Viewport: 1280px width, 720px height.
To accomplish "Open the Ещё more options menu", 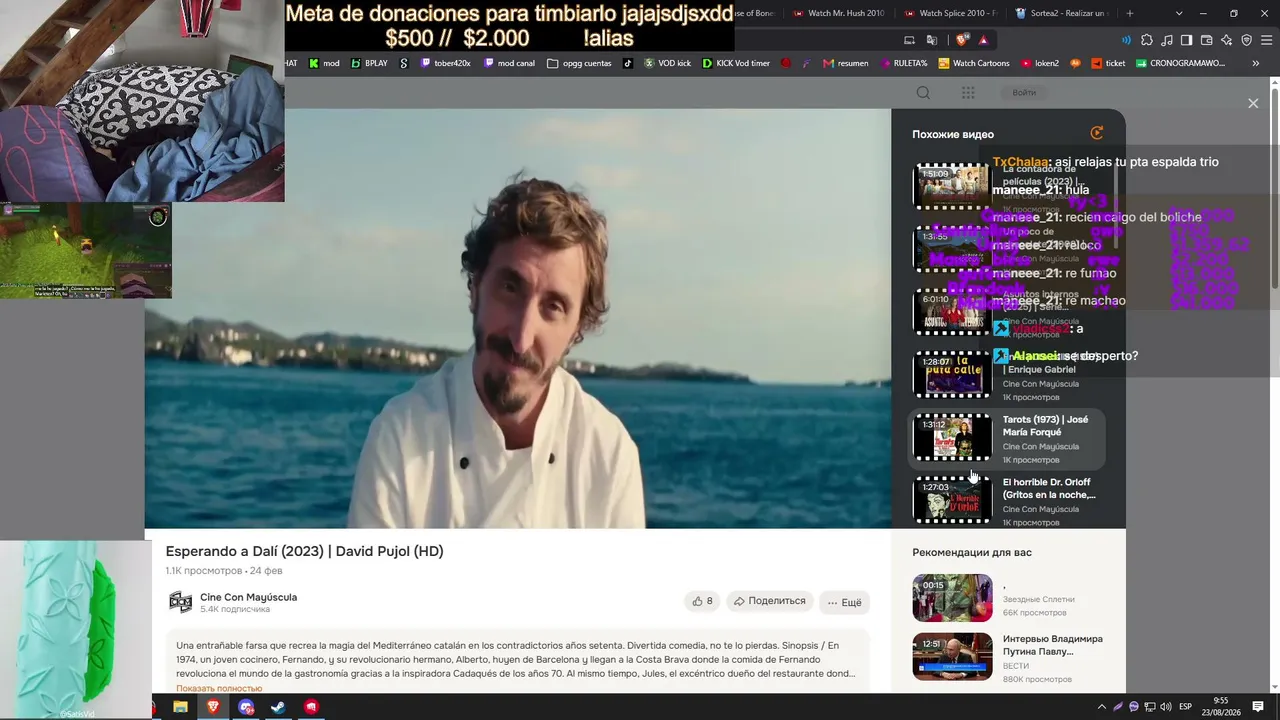I will [844, 602].
